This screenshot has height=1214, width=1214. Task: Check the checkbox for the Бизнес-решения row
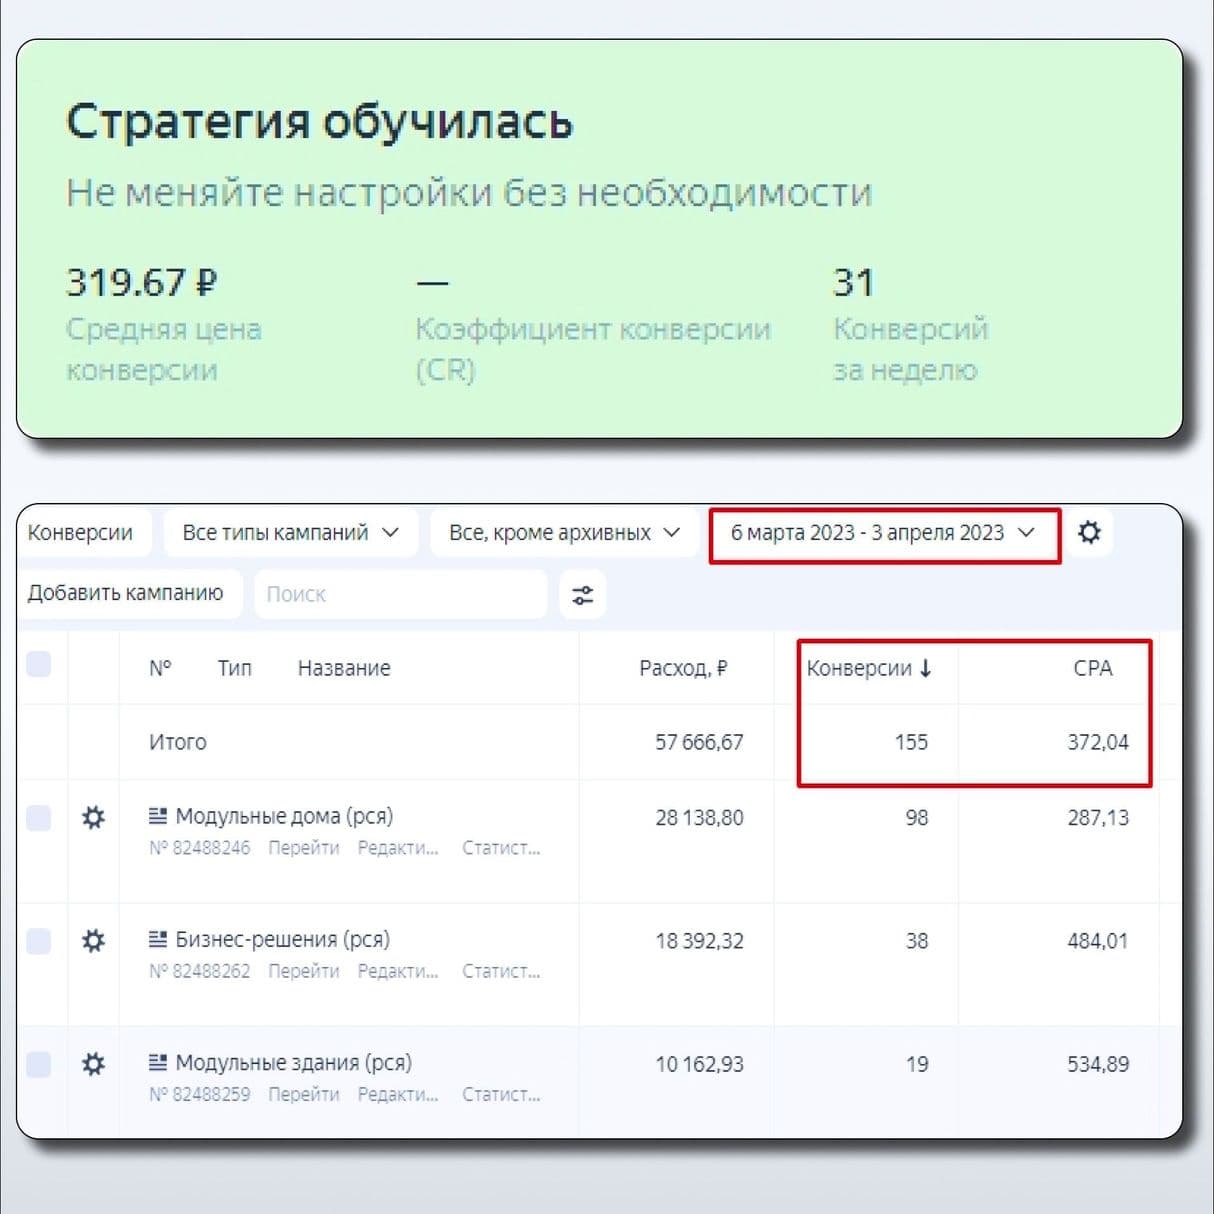pos(39,940)
